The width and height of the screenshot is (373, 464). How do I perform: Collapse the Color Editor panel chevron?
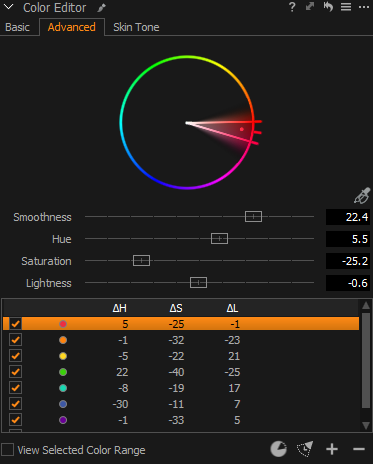(8, 7)
